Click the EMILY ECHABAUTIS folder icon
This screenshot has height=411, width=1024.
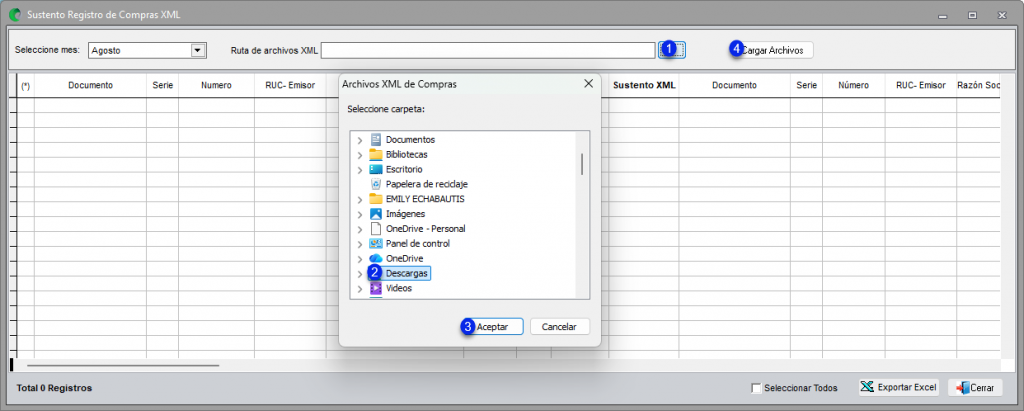coord(376,199)
